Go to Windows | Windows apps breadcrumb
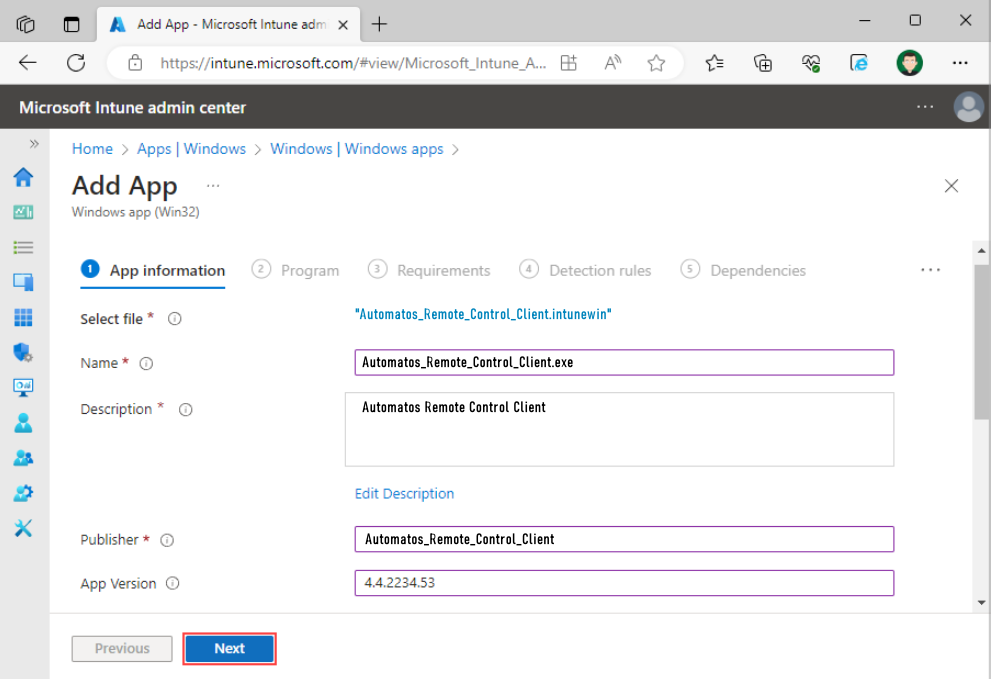This screenshot has width=991, height=679. 356,149
